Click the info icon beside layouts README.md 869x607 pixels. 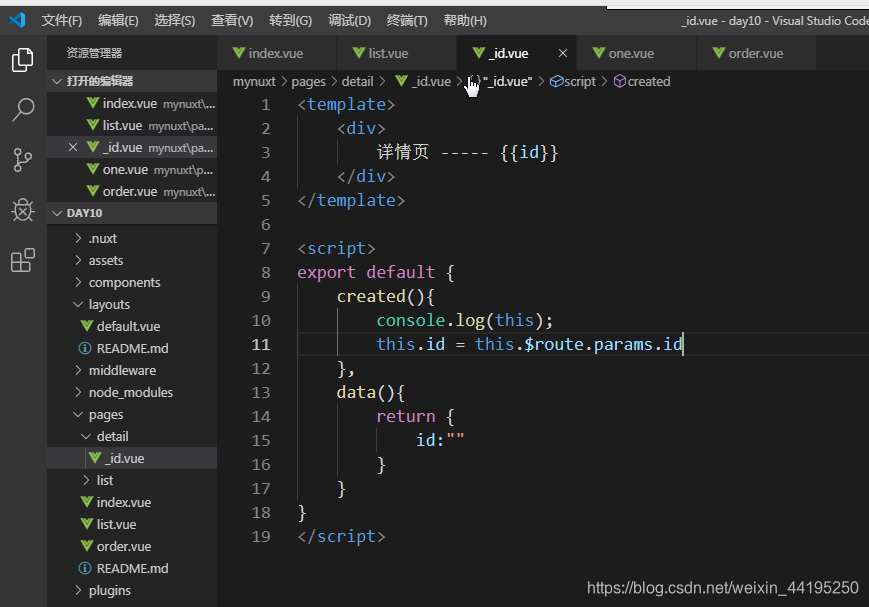[85, 348]
